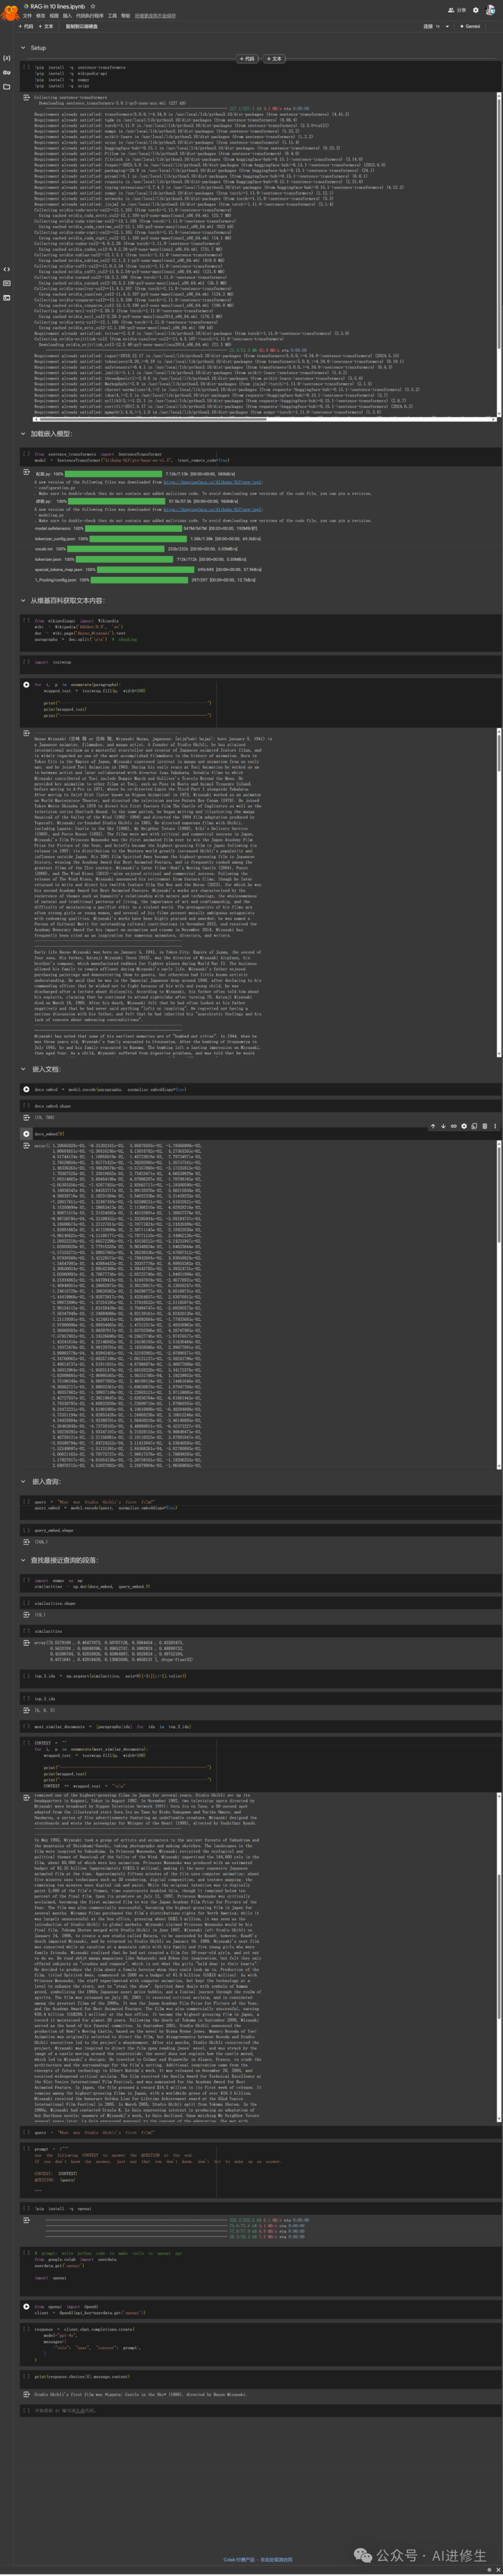Viewport: 503px width, 2576px height.
Task: Collapse the 嵌入文档 section
Action: (23, 1069)
